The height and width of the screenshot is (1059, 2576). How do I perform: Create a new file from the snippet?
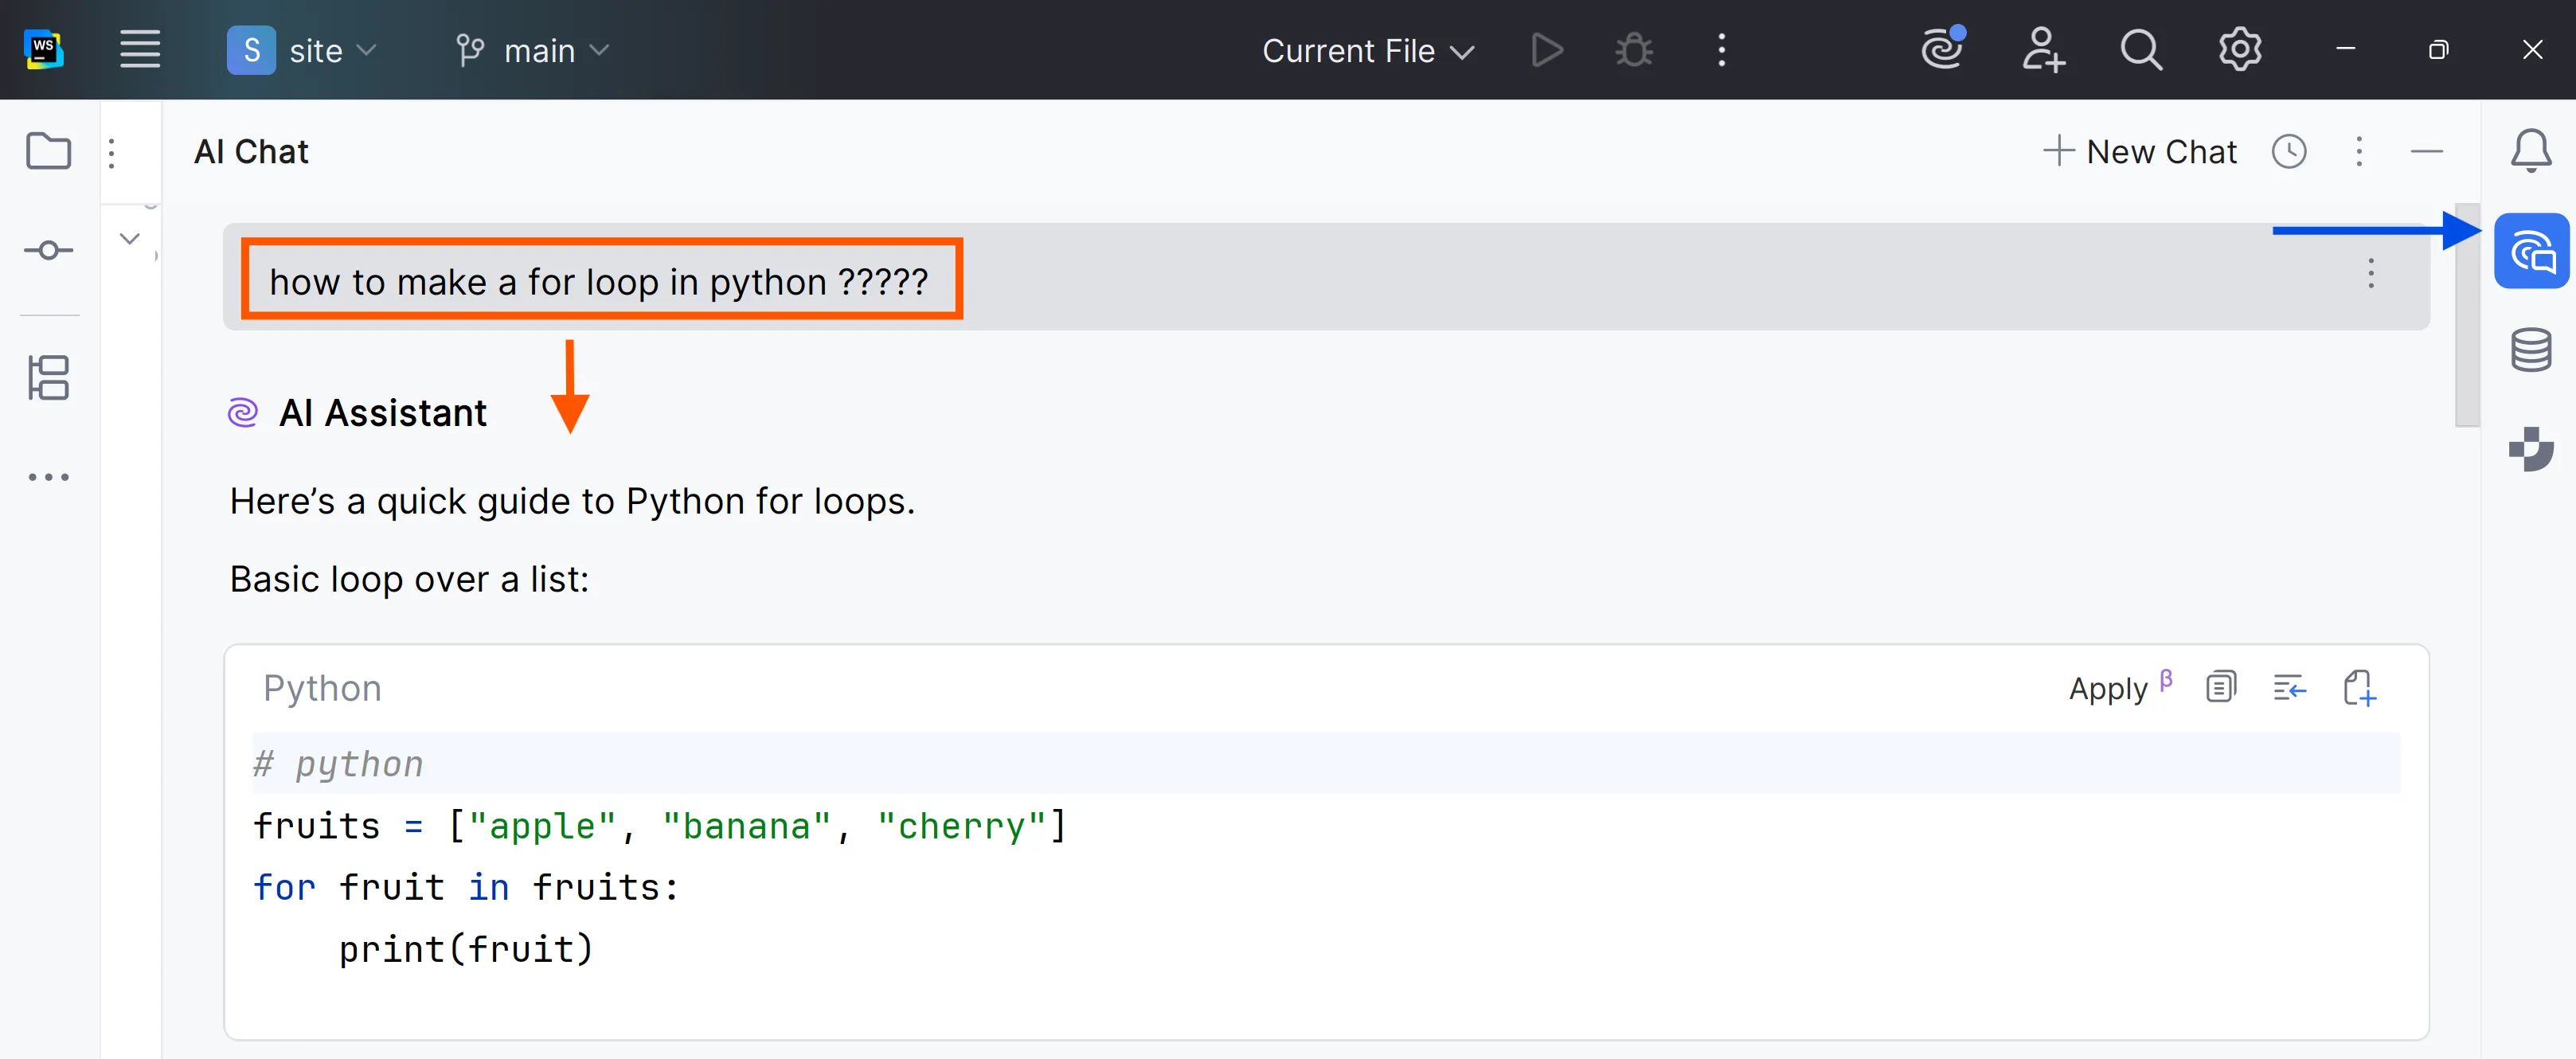point(2358,687)
